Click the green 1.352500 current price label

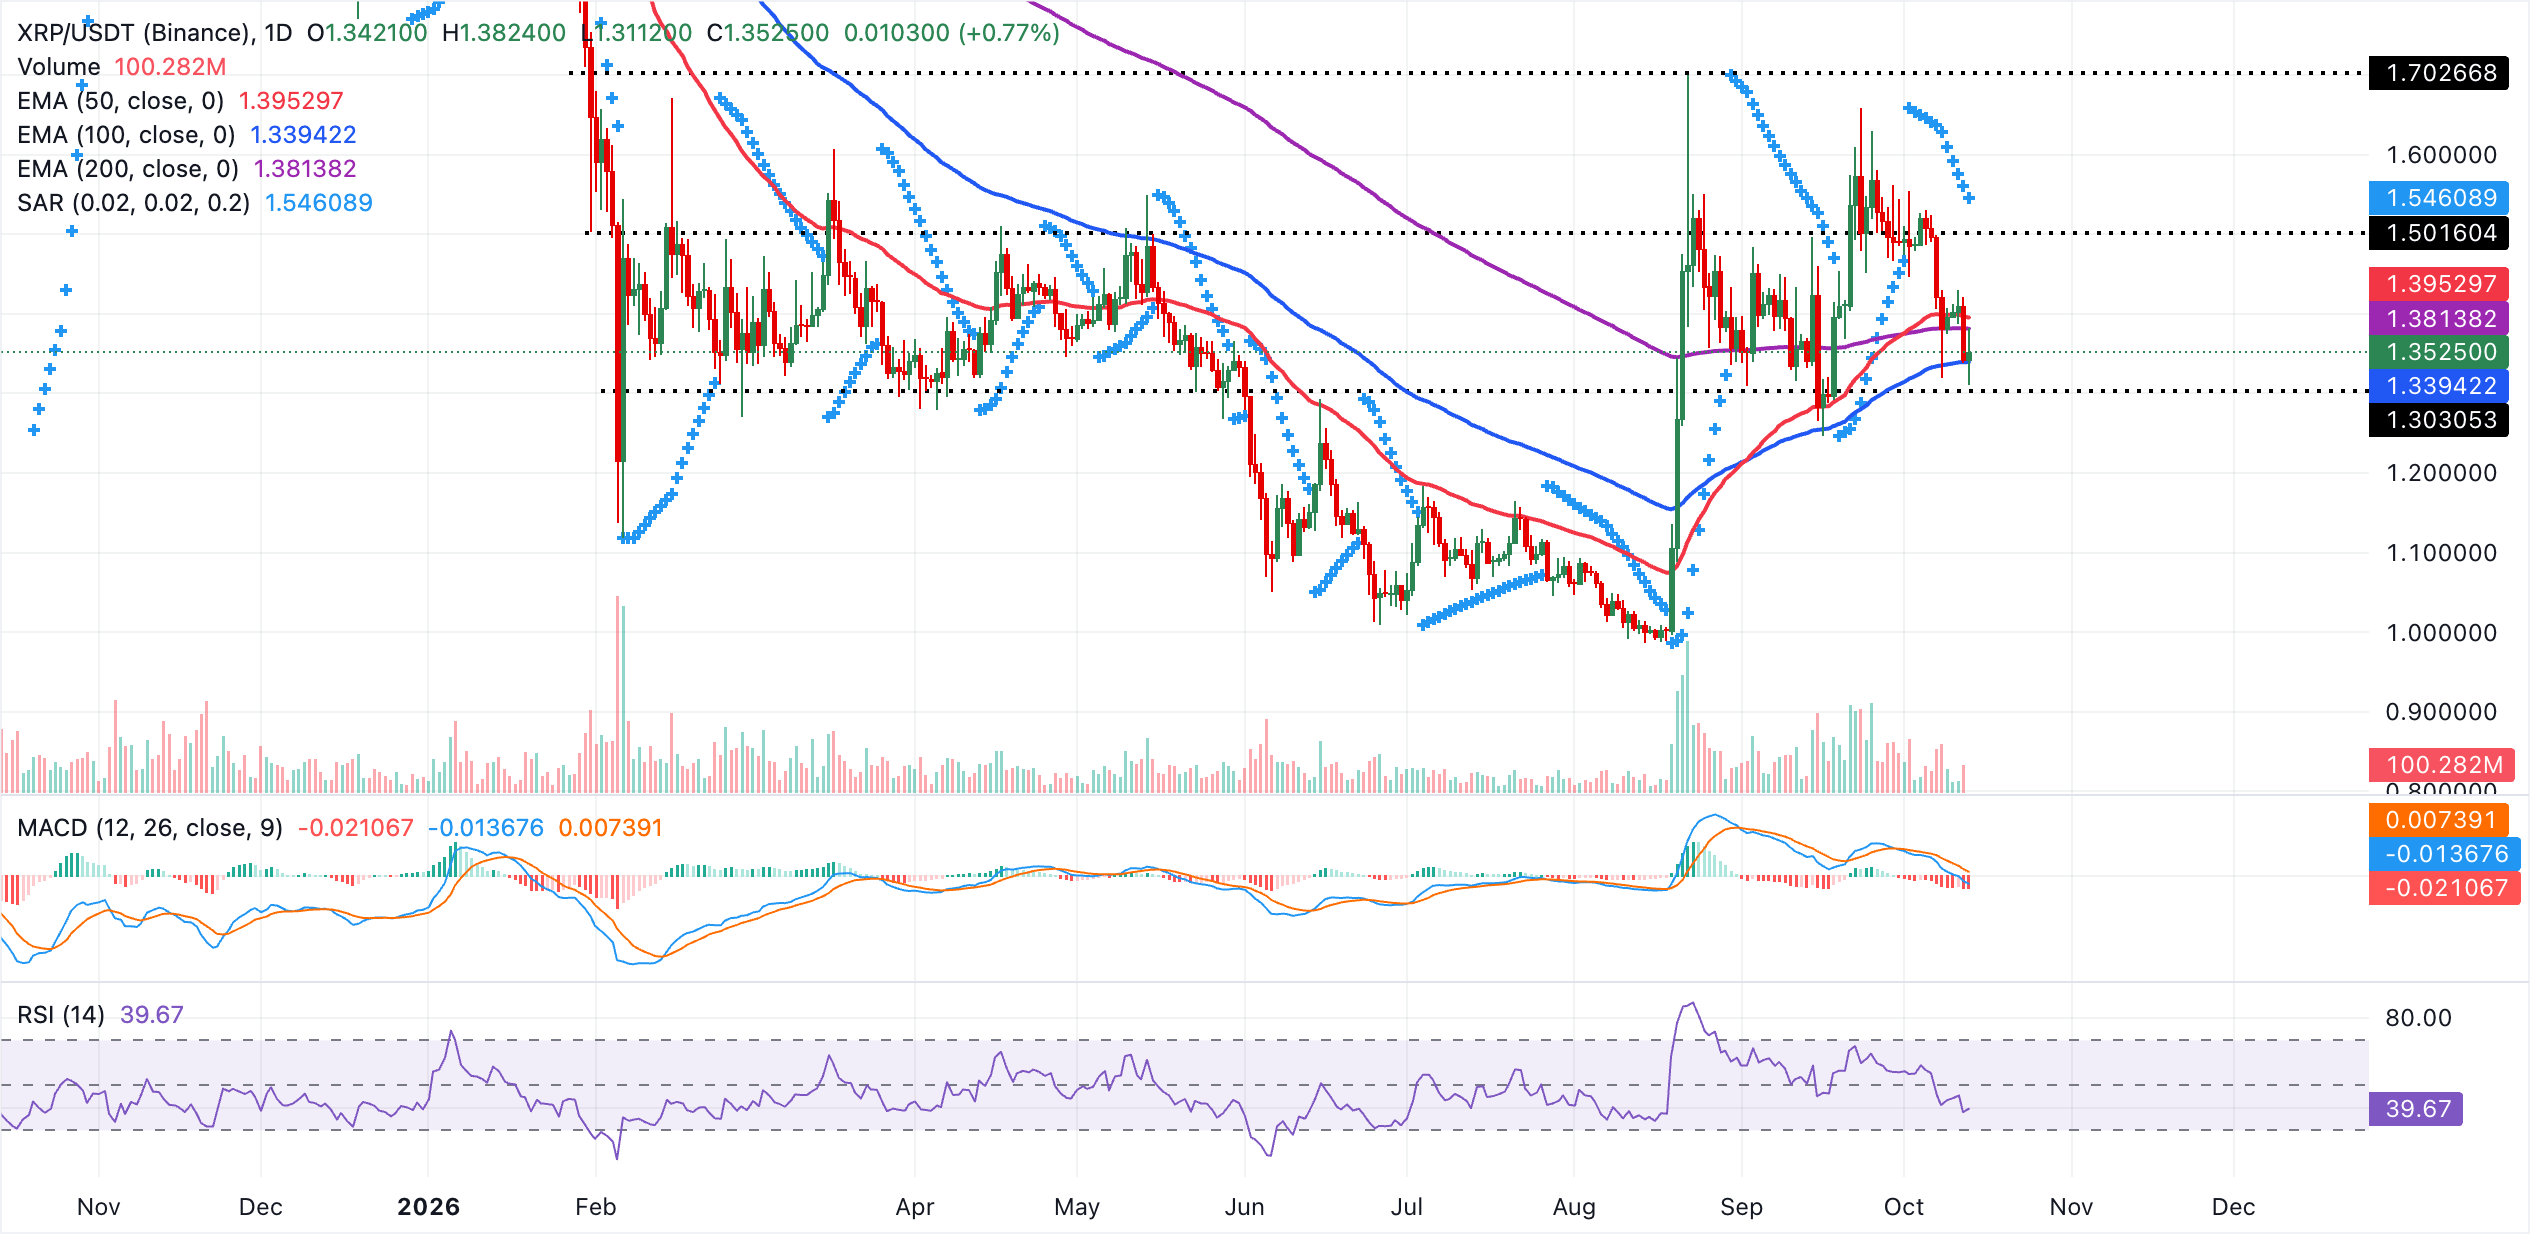click(2439, 352)
